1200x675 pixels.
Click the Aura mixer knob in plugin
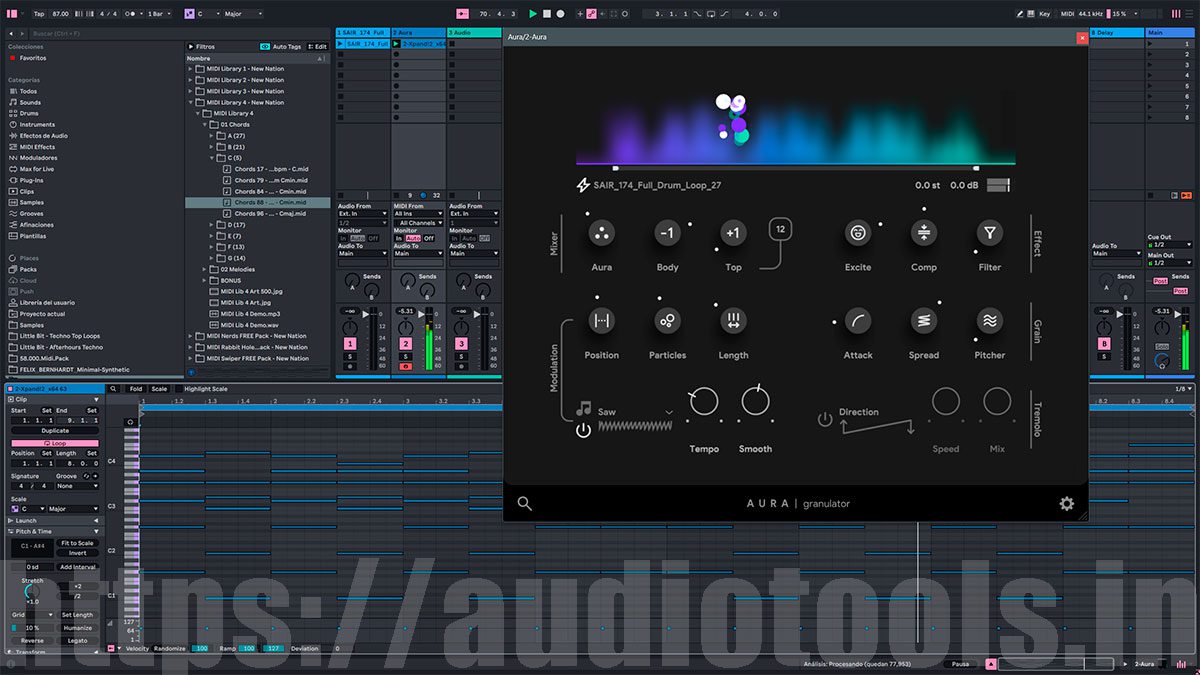click(x=602, y=233)
